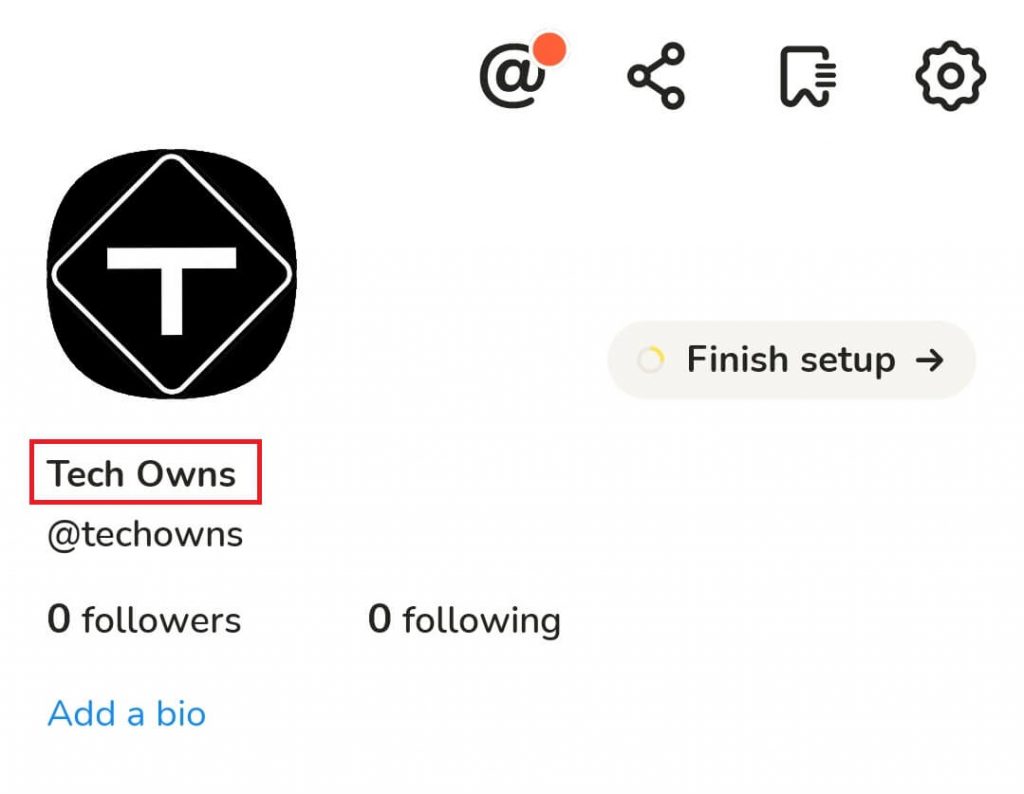View the 0 following list
The height and width of the screenshot is (794, 1024).
coord(464,620)
